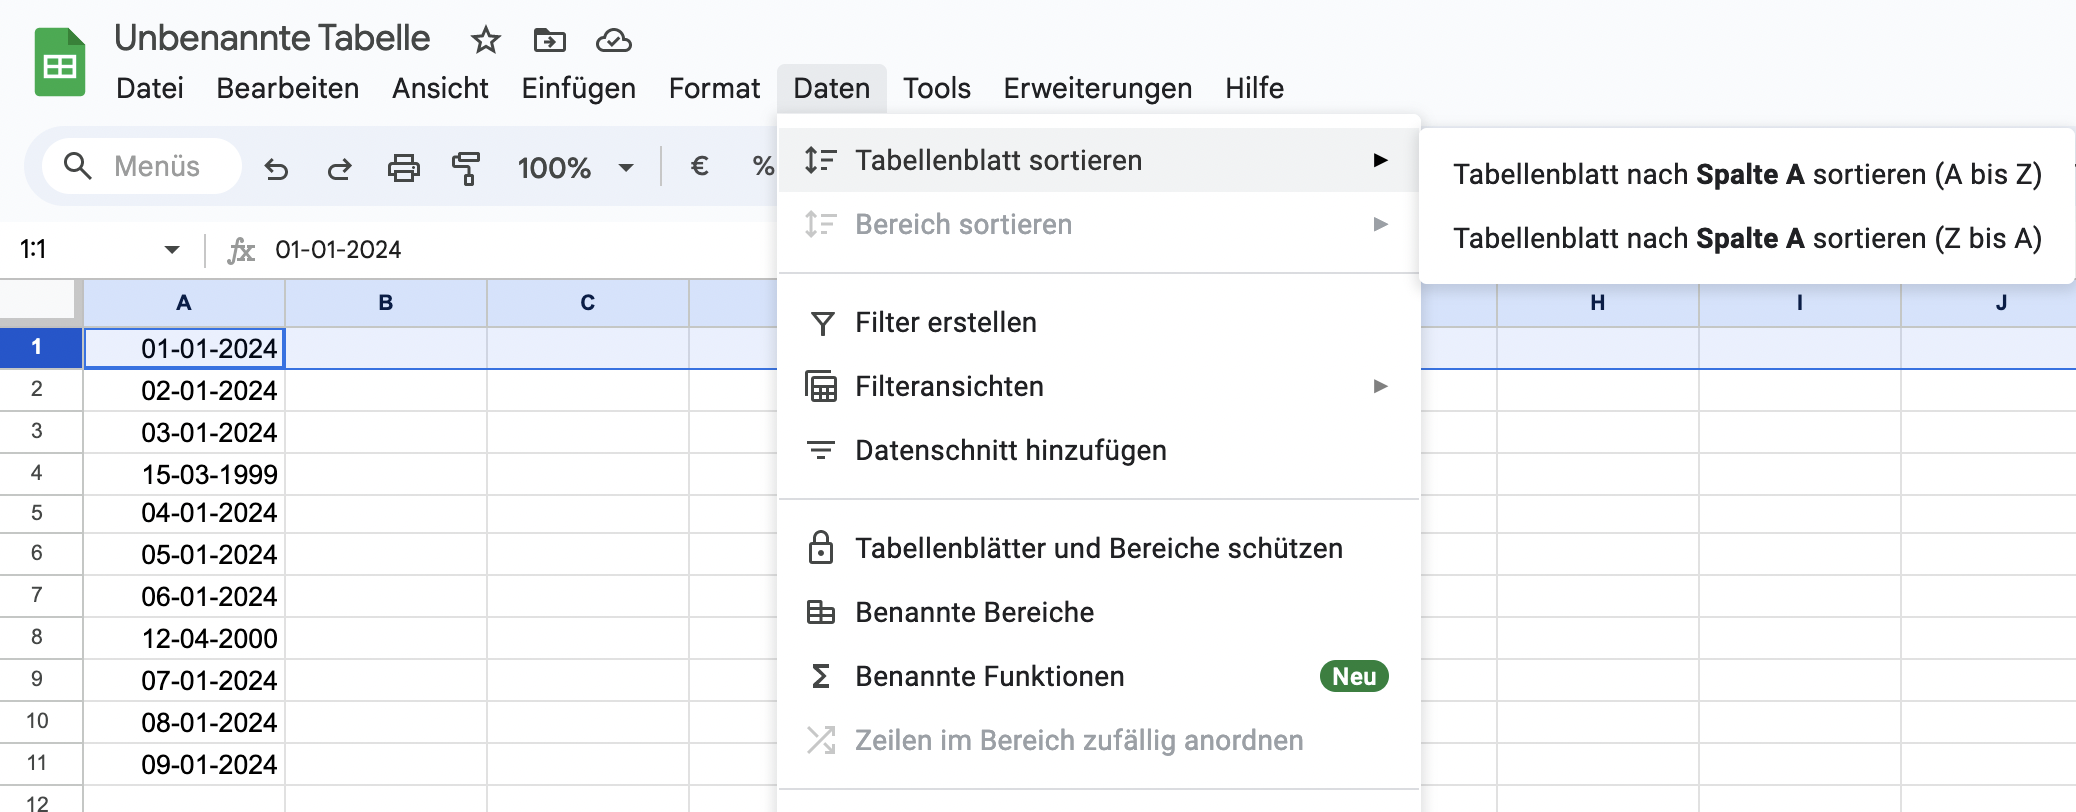Click the Menüs search field

click(x=141, y=166)
